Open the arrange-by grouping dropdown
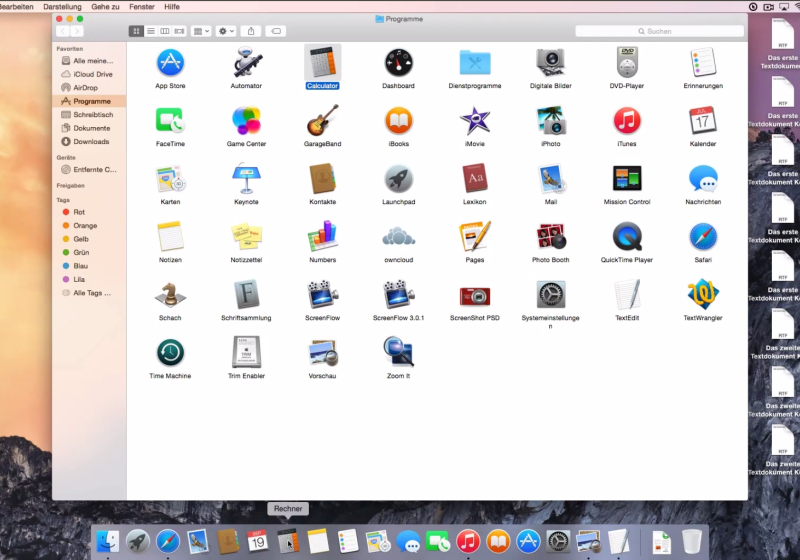800x560 pixels. (x=201, y=31)
